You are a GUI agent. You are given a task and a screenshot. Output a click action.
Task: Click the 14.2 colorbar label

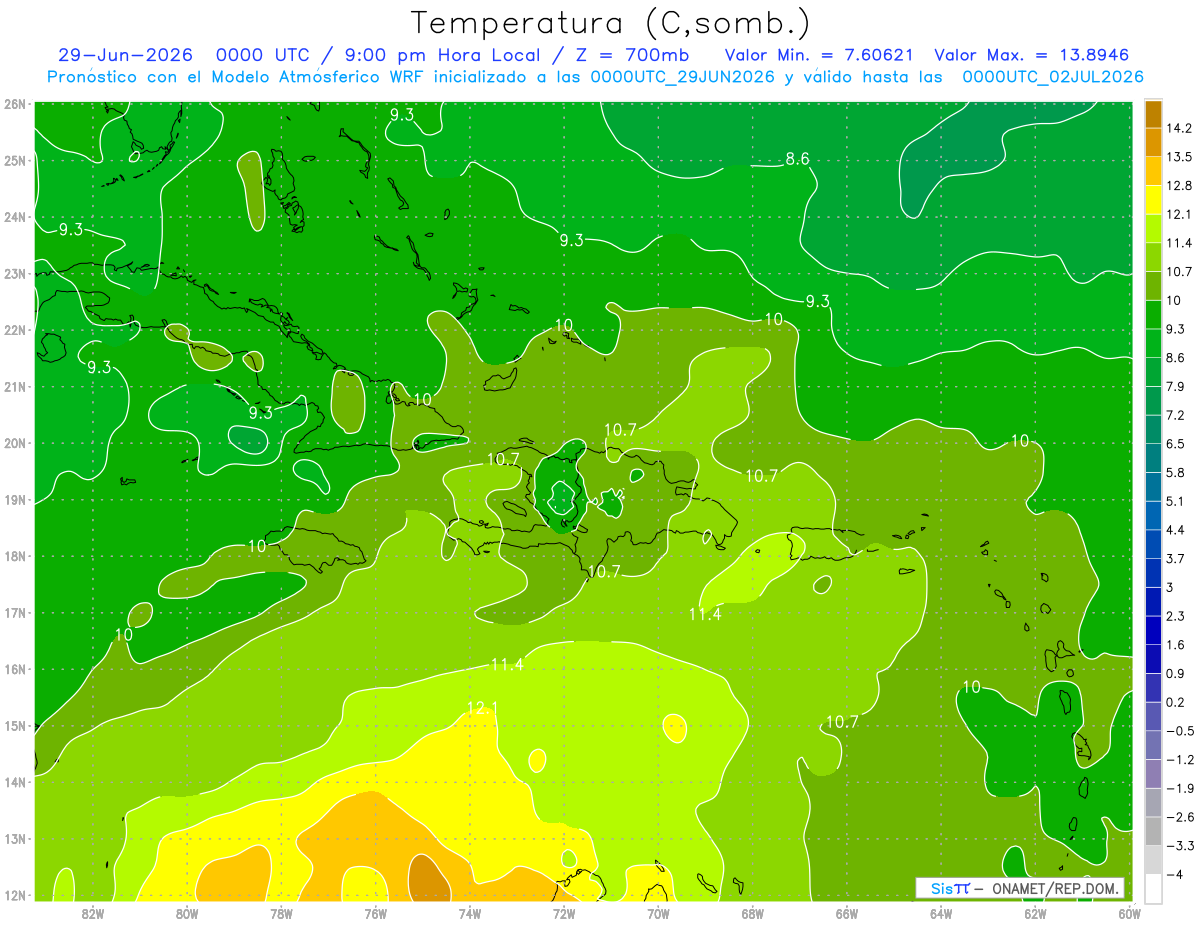click(1178, 128)
